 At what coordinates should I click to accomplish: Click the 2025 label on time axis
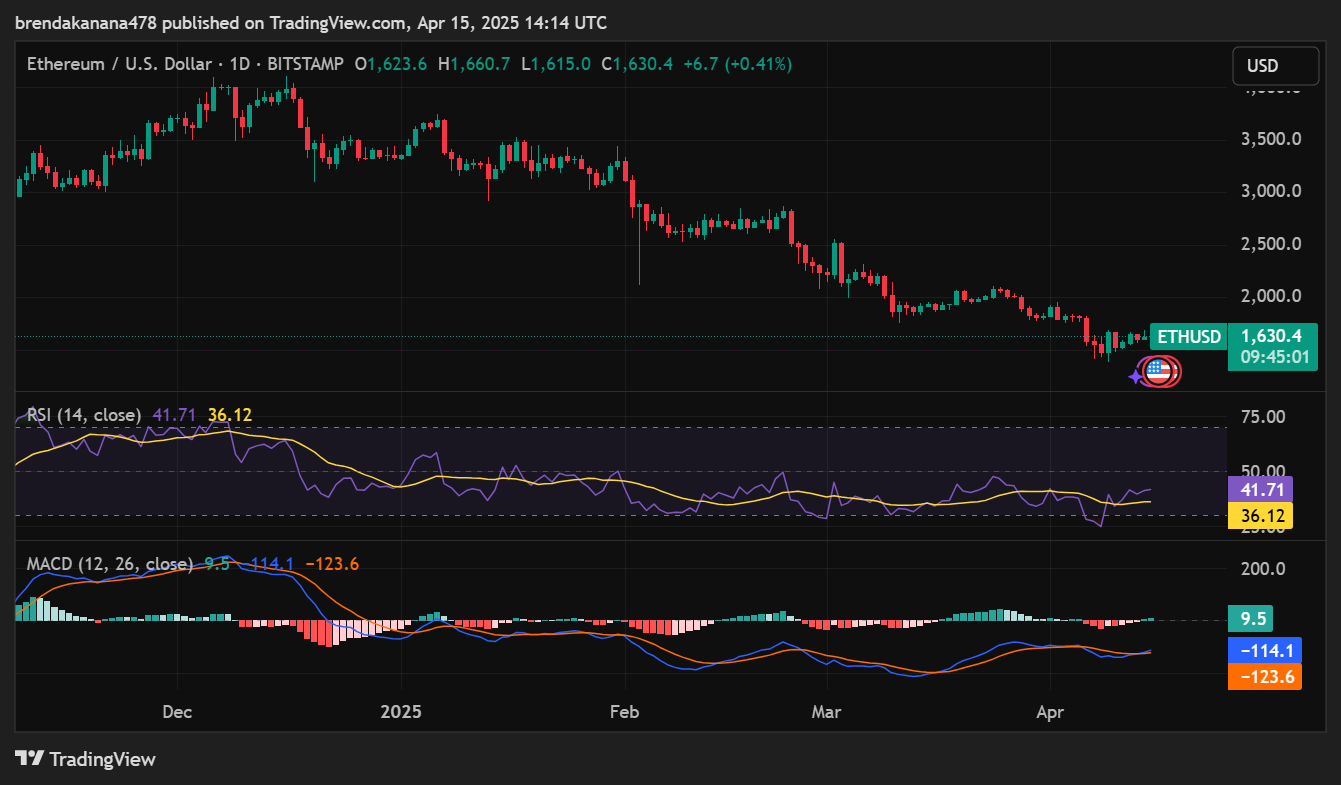[400, 713]
